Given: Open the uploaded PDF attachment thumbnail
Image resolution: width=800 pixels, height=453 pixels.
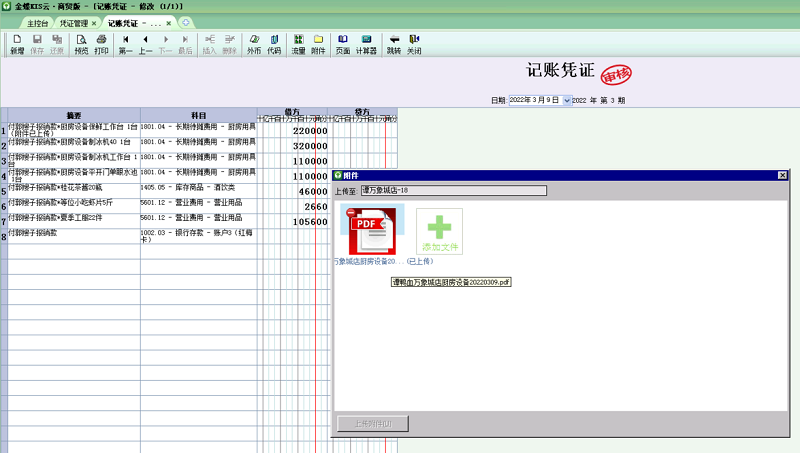Looking at the screenshot, I should (371, 231).
